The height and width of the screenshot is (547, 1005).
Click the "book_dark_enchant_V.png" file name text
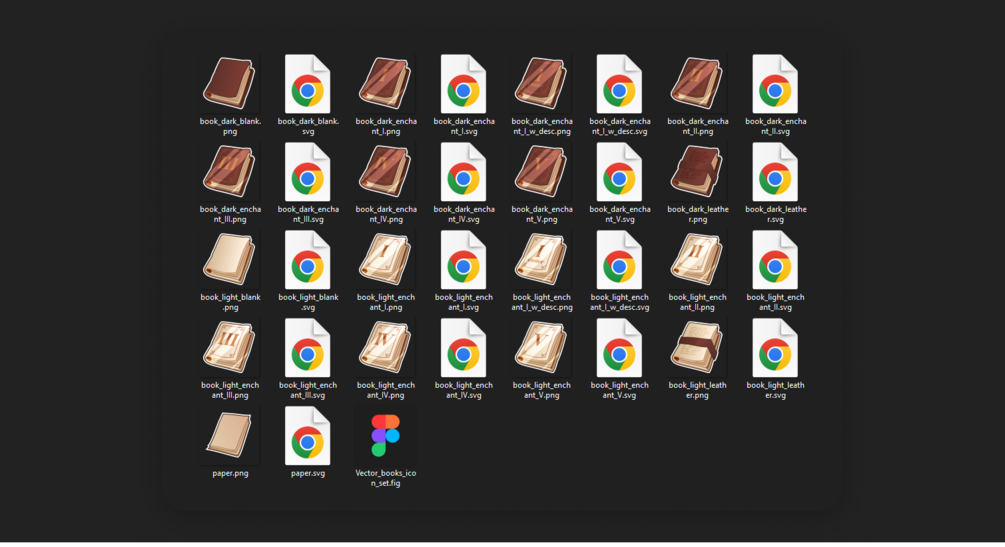(542, 214)
